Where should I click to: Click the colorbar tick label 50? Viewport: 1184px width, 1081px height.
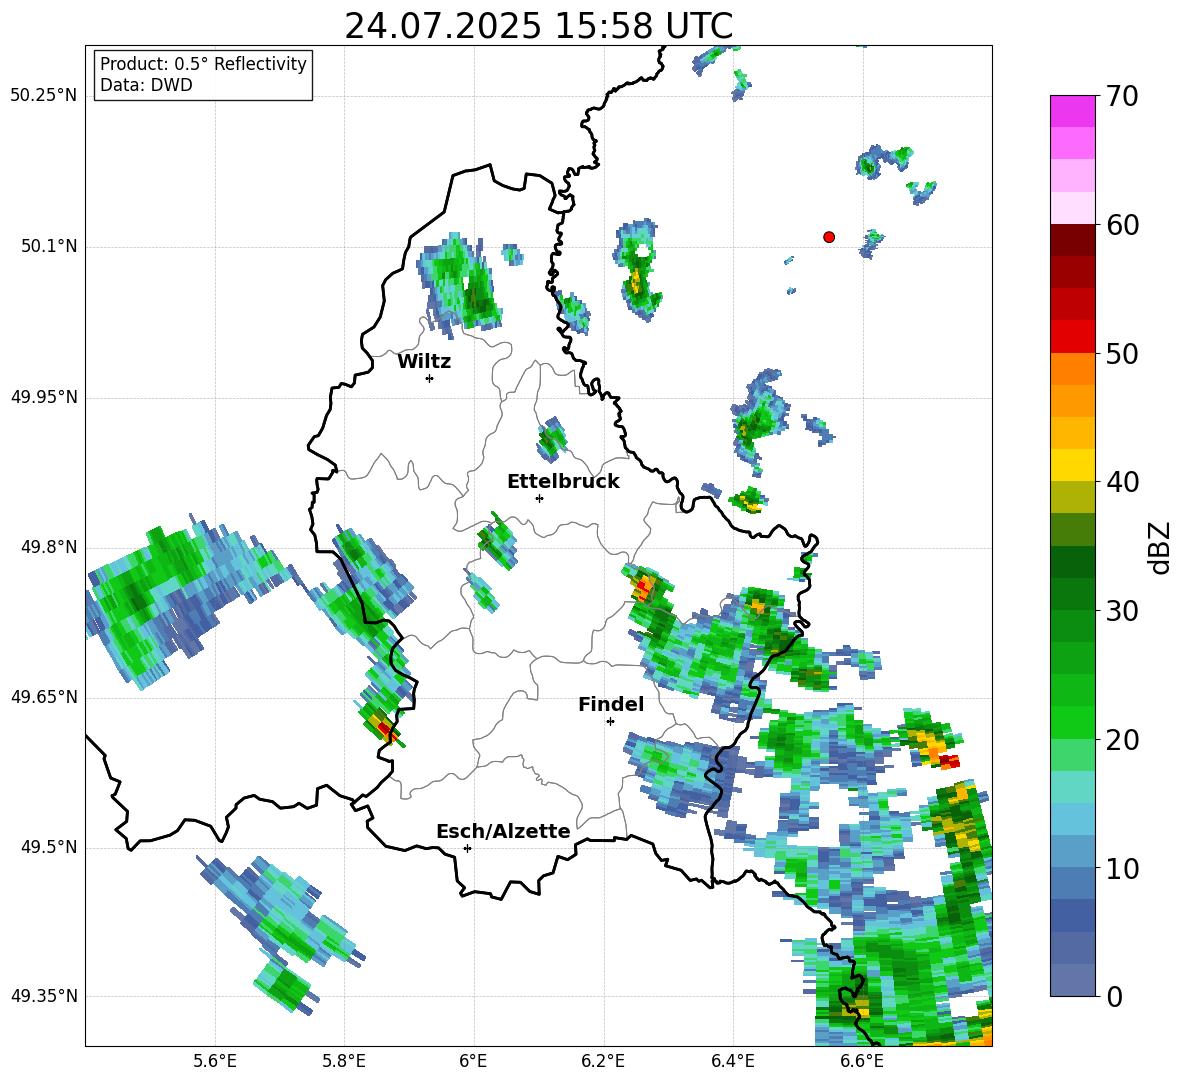[1121, 354]
